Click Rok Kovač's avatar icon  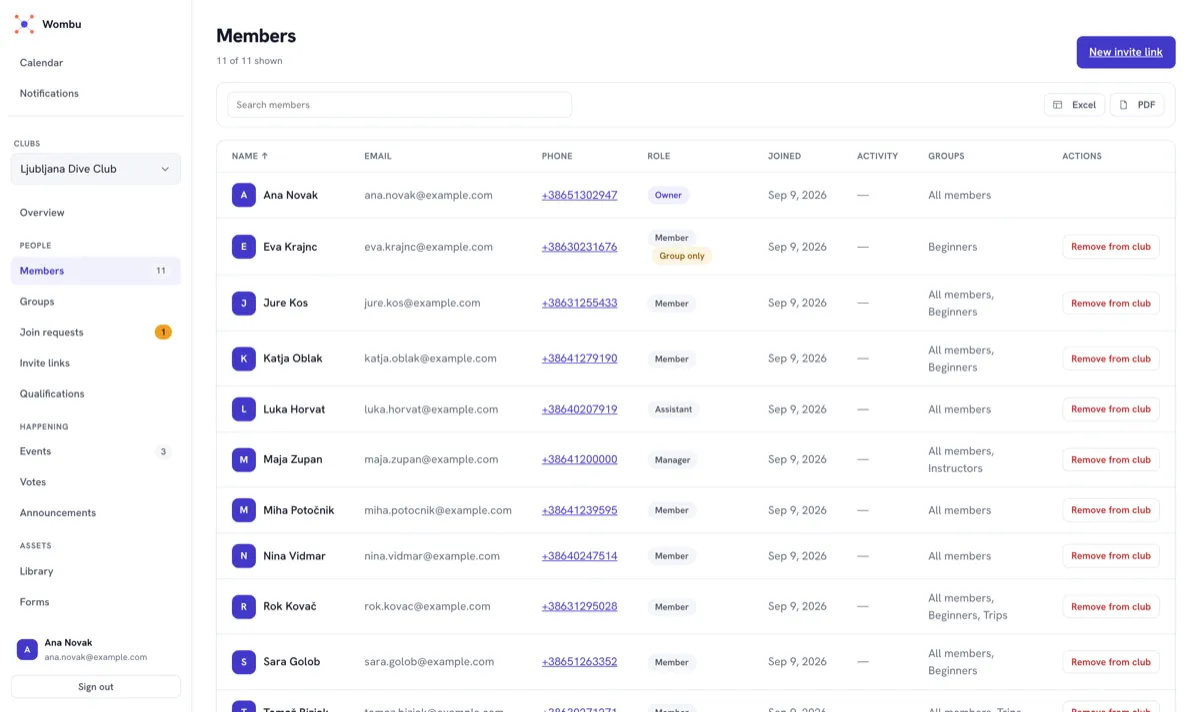[243, 606]
